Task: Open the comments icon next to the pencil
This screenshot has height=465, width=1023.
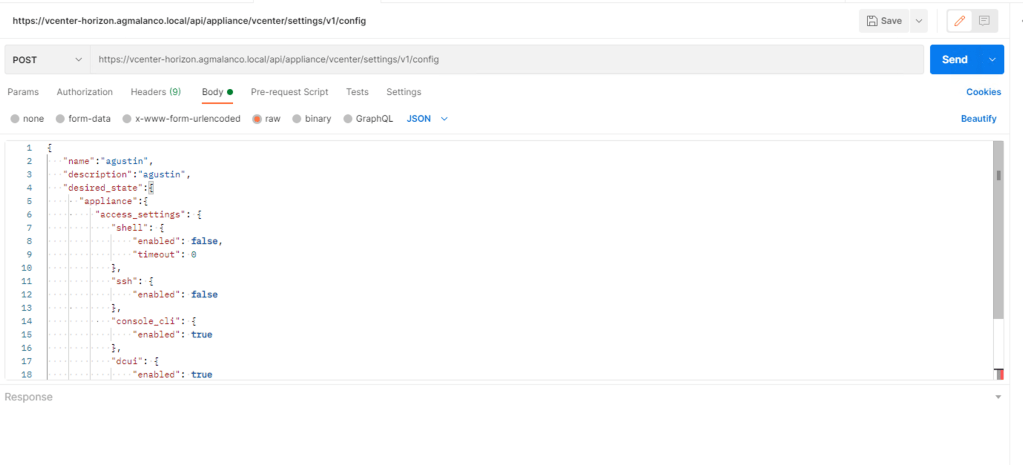Action: coord(984,21)
